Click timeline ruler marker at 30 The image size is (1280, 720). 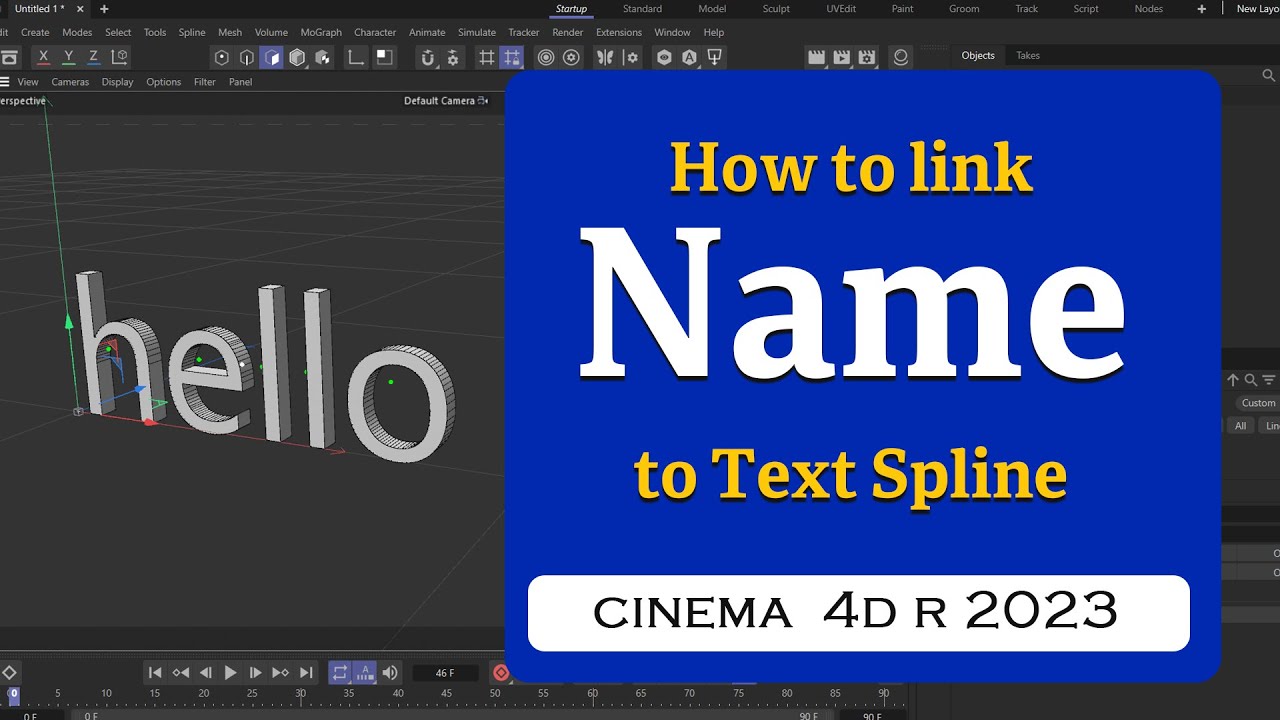click(x=301, y=693)
